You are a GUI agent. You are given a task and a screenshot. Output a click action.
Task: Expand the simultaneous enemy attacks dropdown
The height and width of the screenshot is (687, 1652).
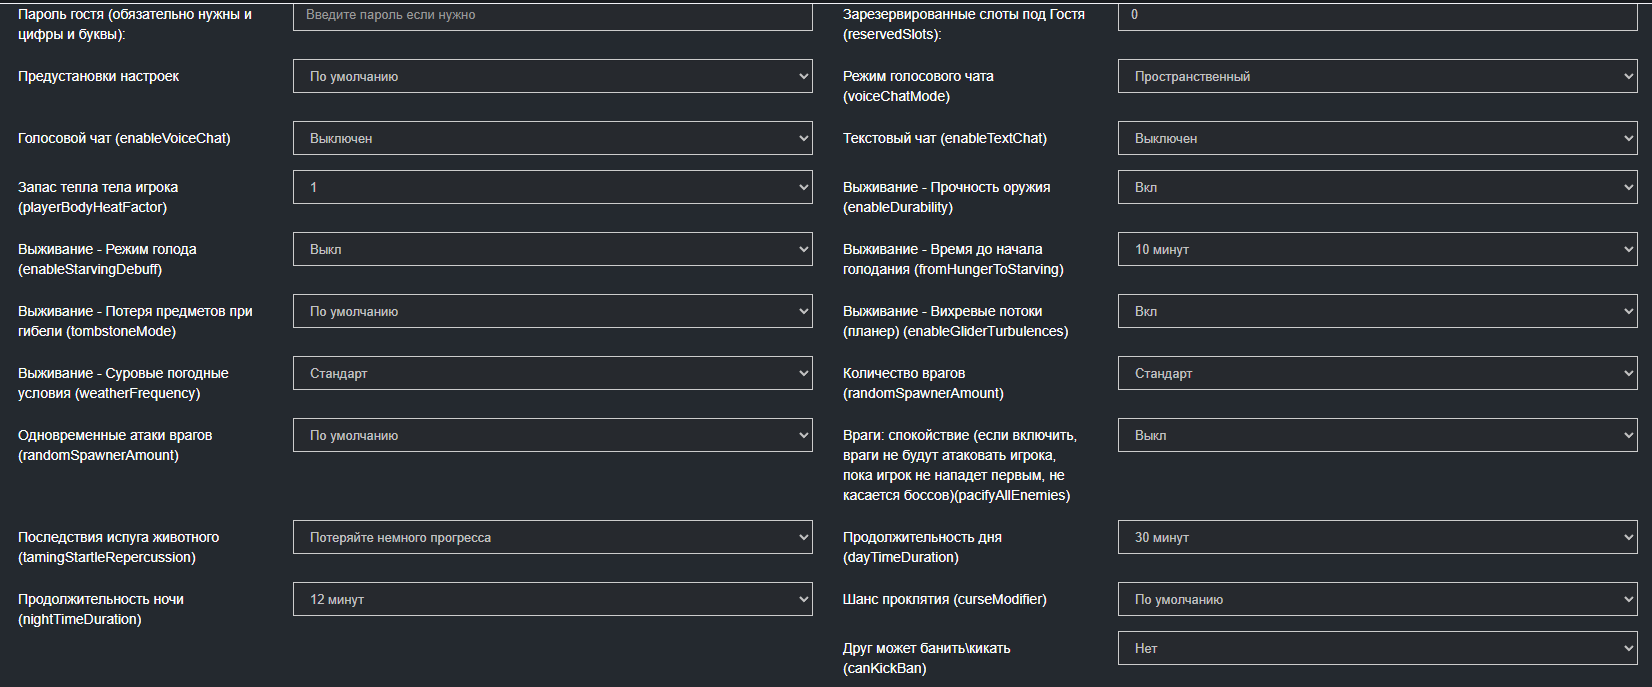(552, 436)
